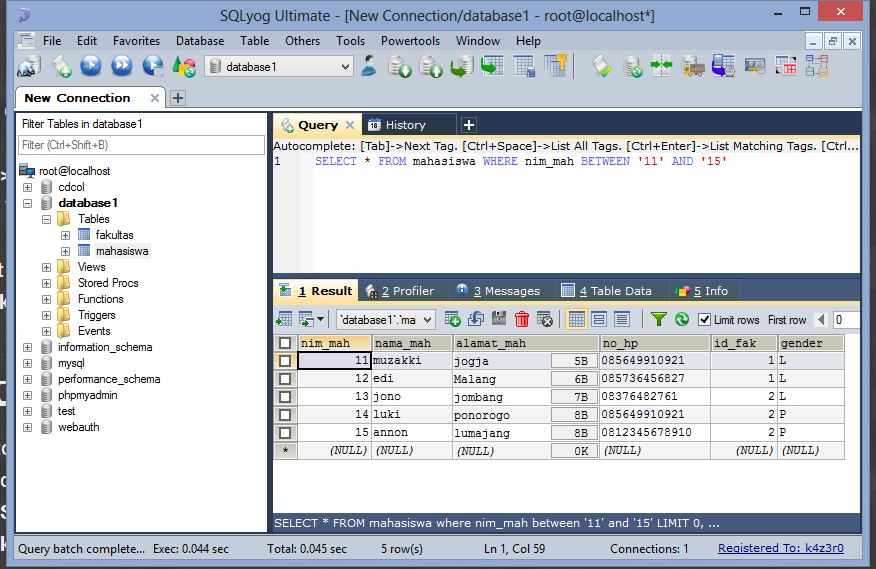Click the Execute Query play icon
This screenshot has width=876, height=569.
pyautogui.click(x=91, y=66)
